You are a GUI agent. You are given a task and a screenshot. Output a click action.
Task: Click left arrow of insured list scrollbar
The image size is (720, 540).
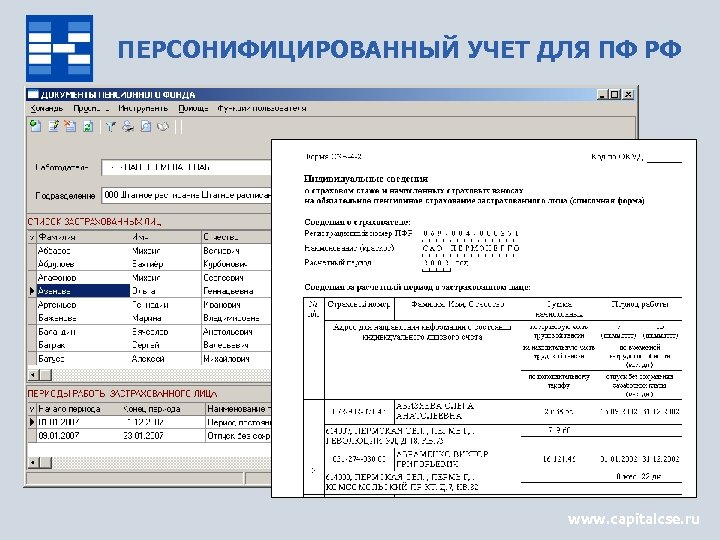click(33, 375)
